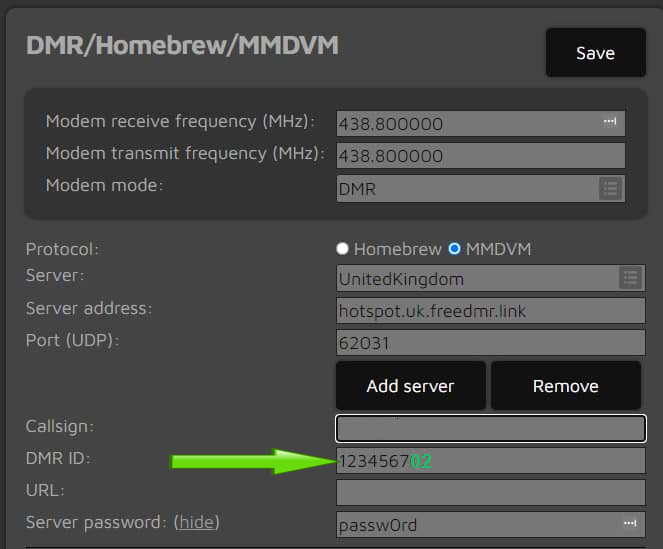663x549 pixels.
Task: Focus the Modem transmit frequency field
Action: click(x=480, y=155)
